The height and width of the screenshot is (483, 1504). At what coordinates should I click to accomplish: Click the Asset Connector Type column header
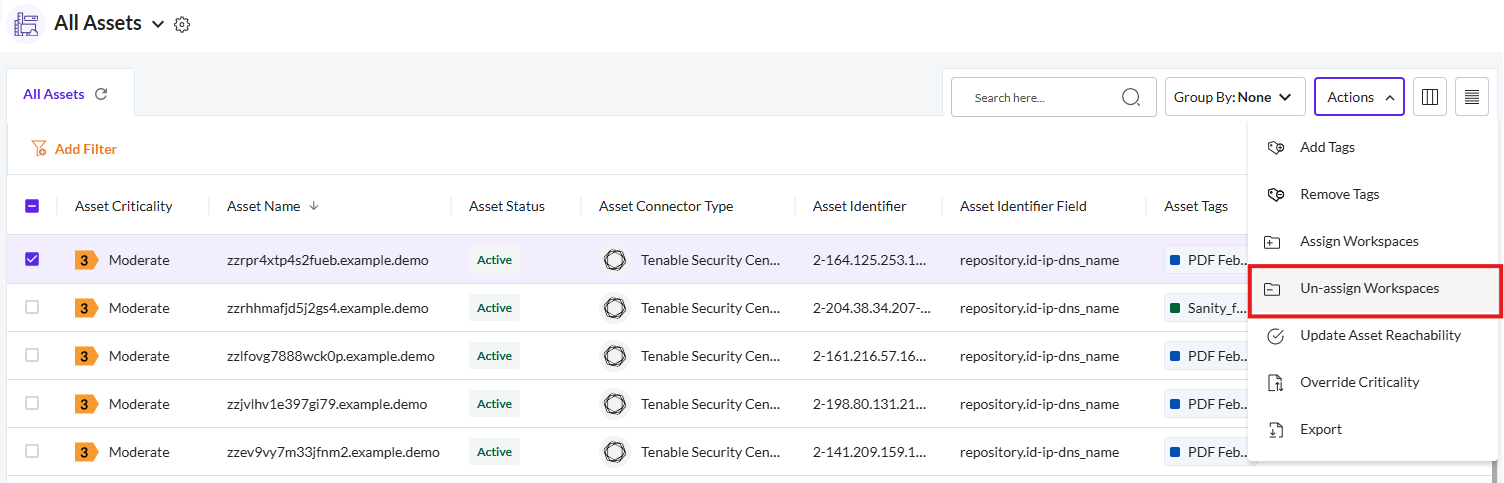(x=666, y=206)
